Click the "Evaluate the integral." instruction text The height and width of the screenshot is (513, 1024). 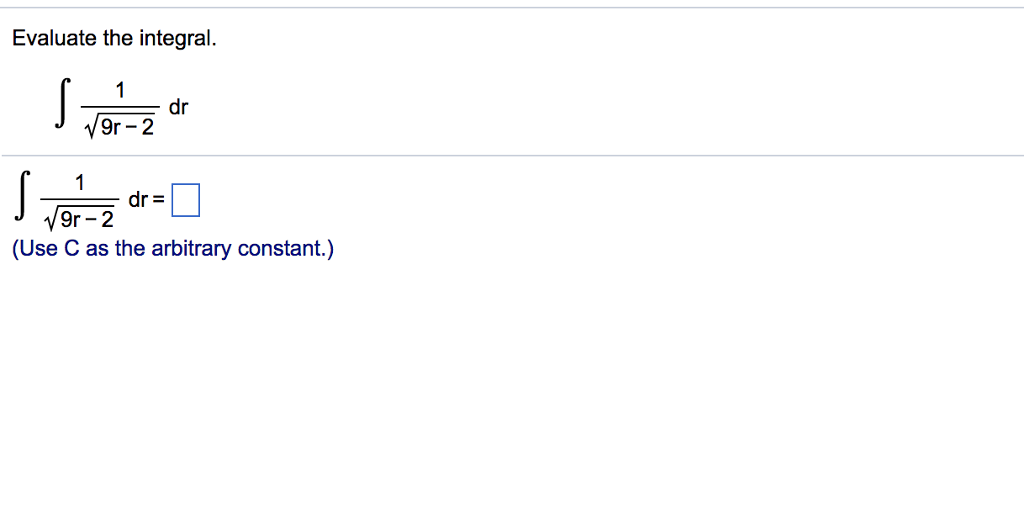tap(113, 39)
